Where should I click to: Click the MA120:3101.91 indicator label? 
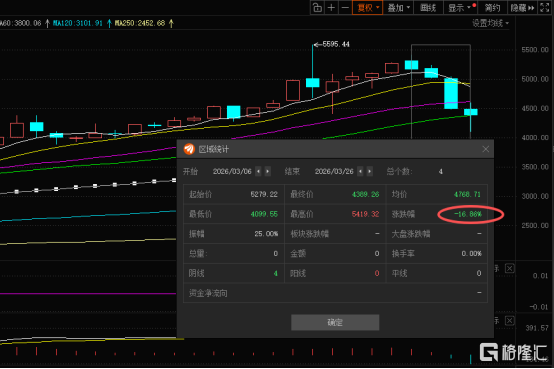pos(78,23)
